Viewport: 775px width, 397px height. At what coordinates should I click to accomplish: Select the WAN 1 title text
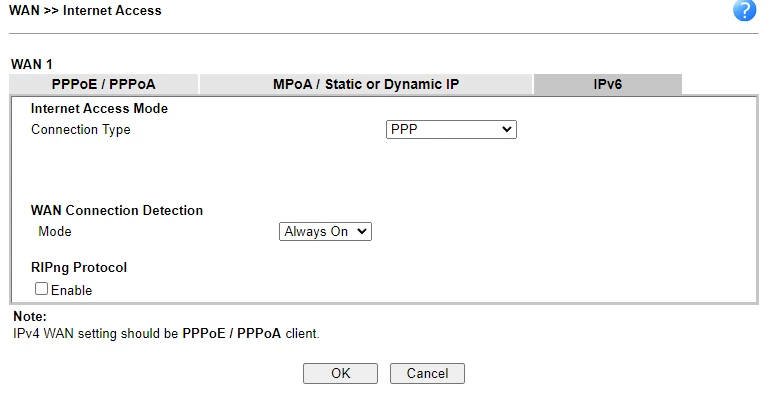[x=32, y=64]
